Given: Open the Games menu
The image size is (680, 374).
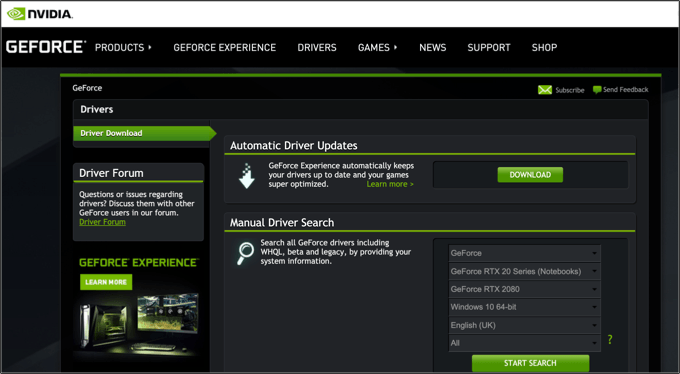Looking at the screenshot, I should pyautogui.click(x=377, y=47).
